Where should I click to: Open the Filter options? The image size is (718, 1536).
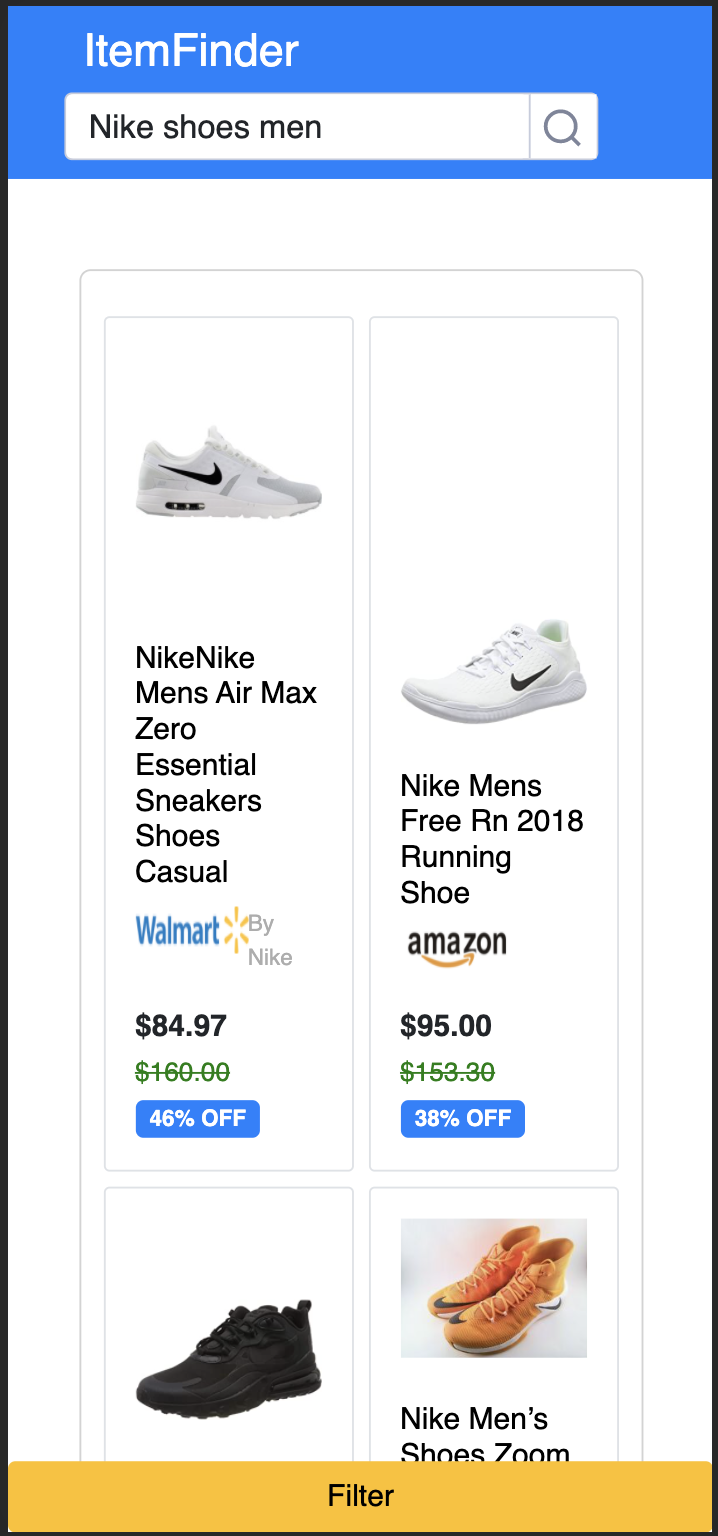[359, 1496]
